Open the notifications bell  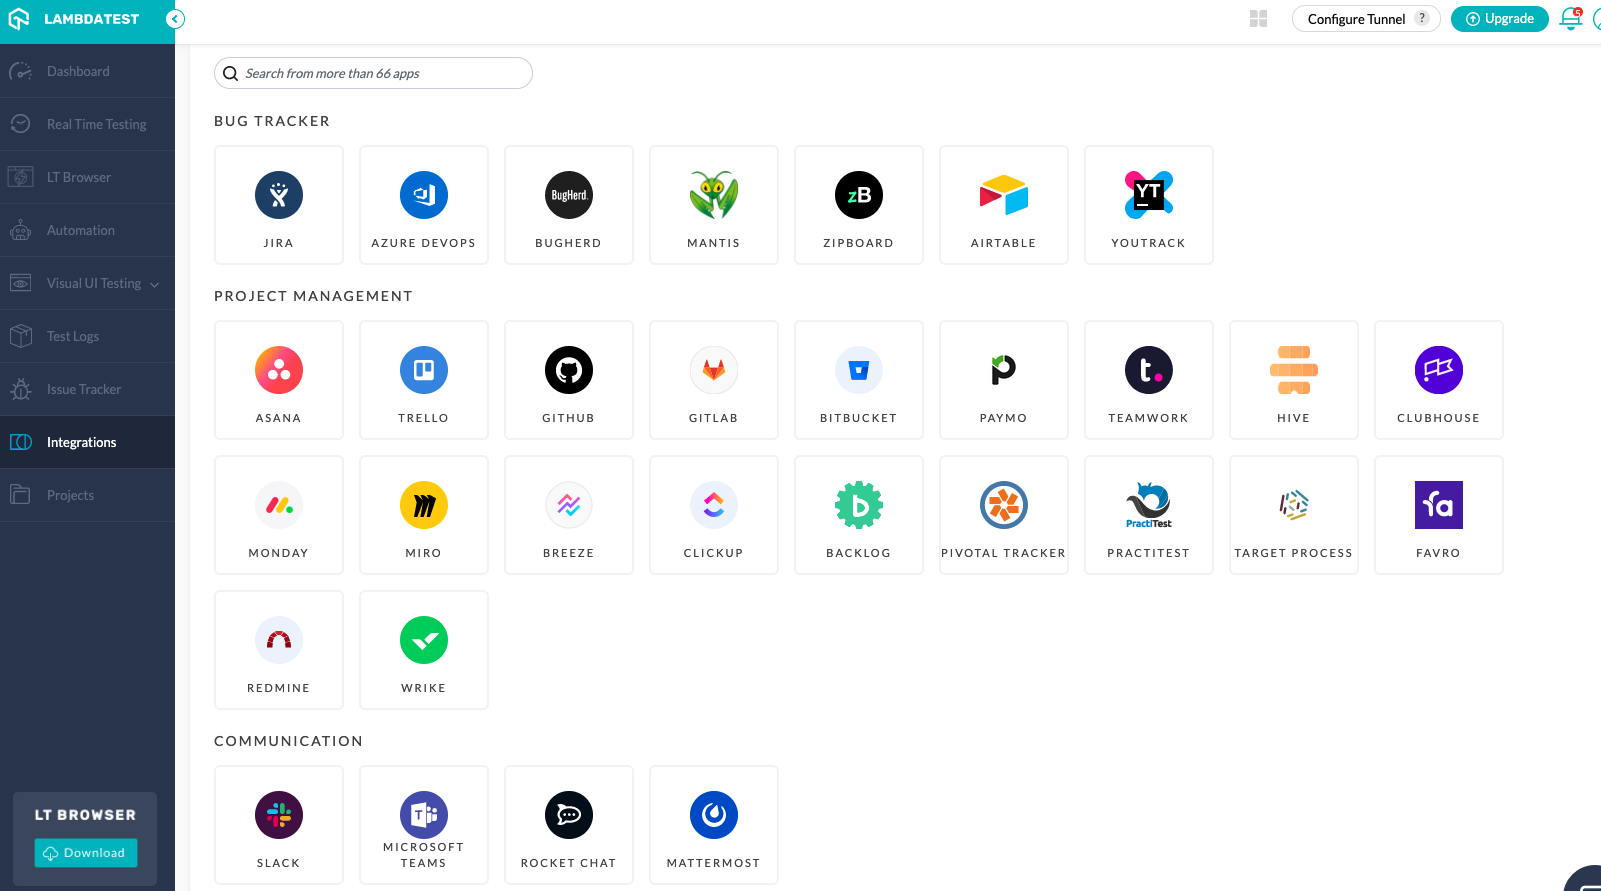1571,19
